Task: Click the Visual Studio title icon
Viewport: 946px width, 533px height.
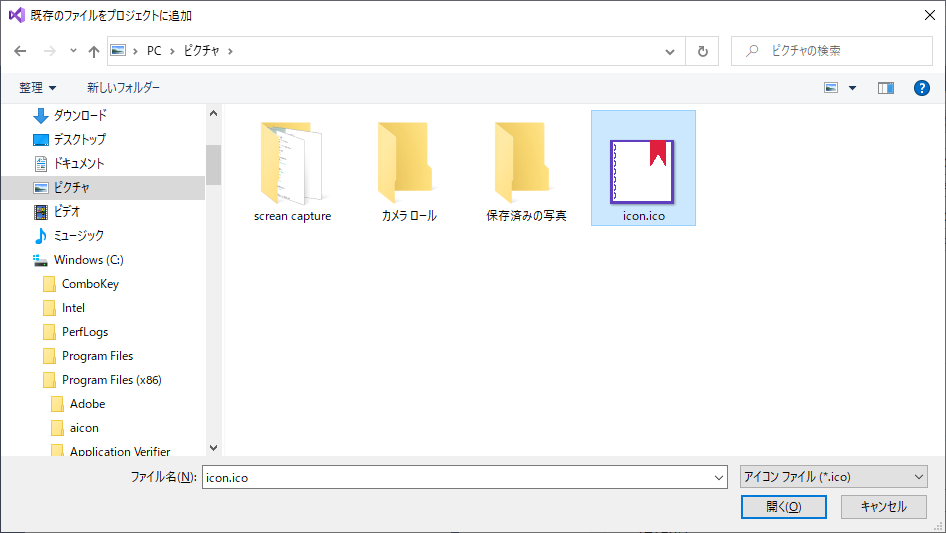Action: (x=16, y=15)
